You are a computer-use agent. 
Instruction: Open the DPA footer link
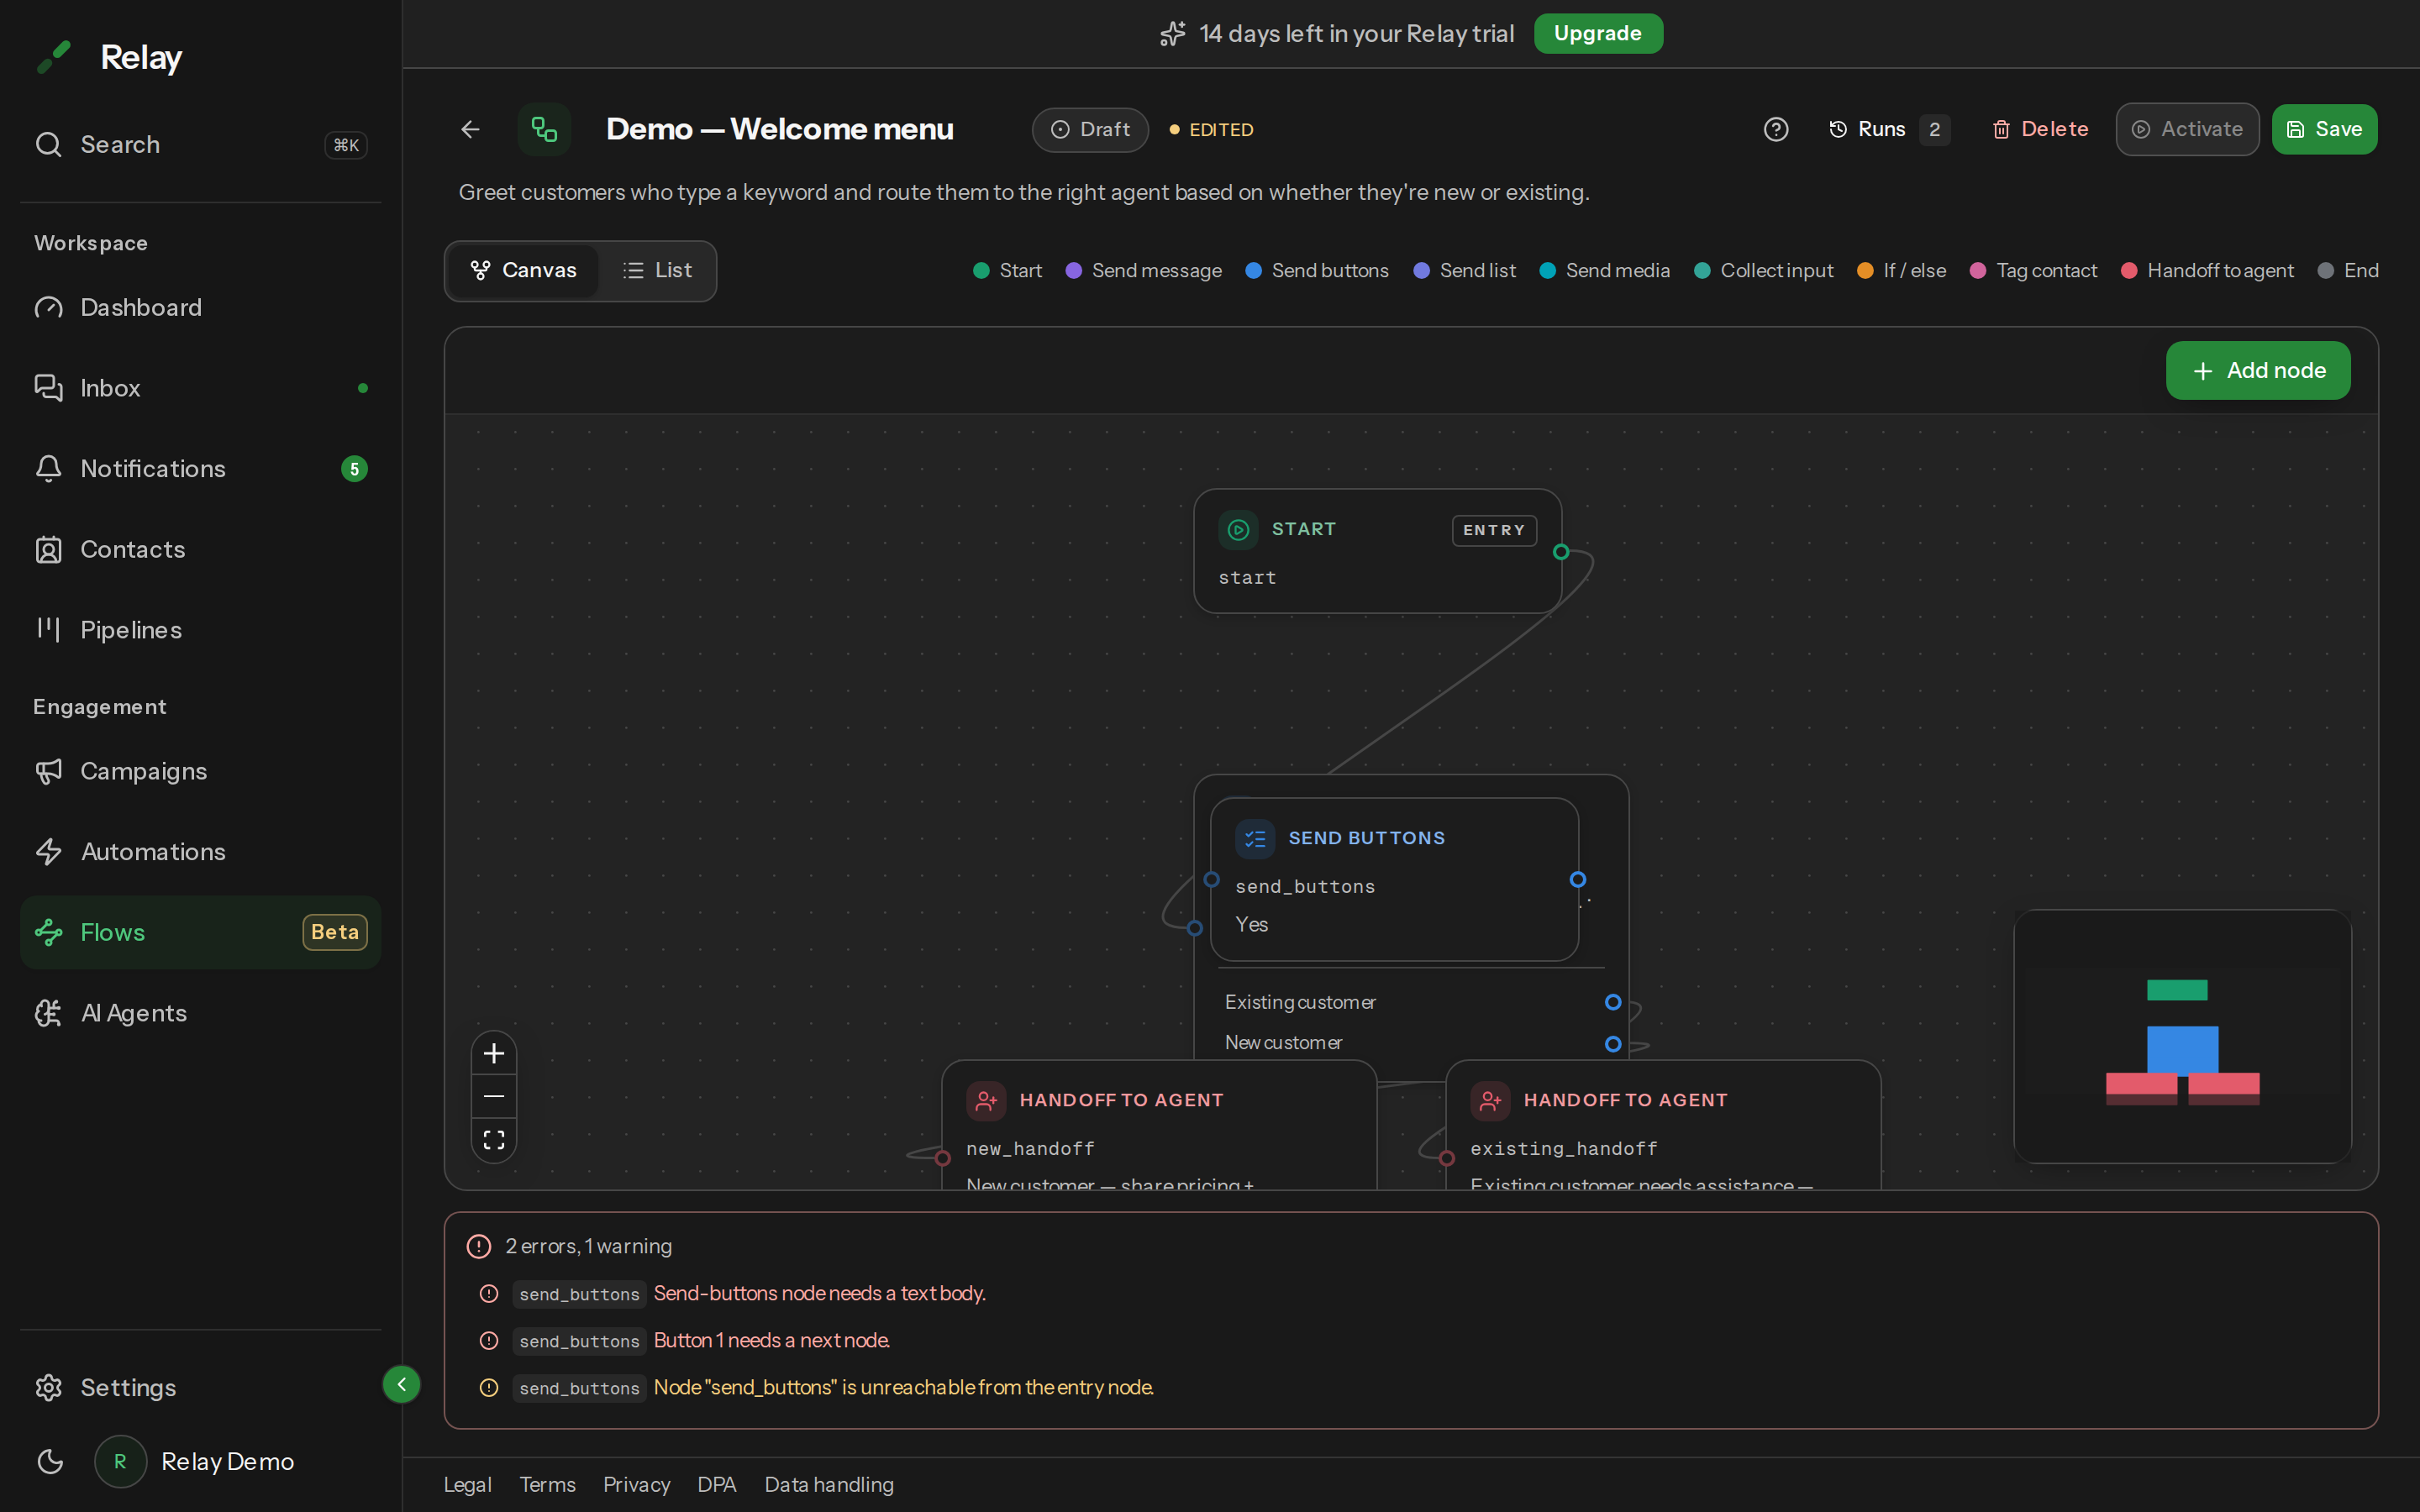pos(717,1484)
